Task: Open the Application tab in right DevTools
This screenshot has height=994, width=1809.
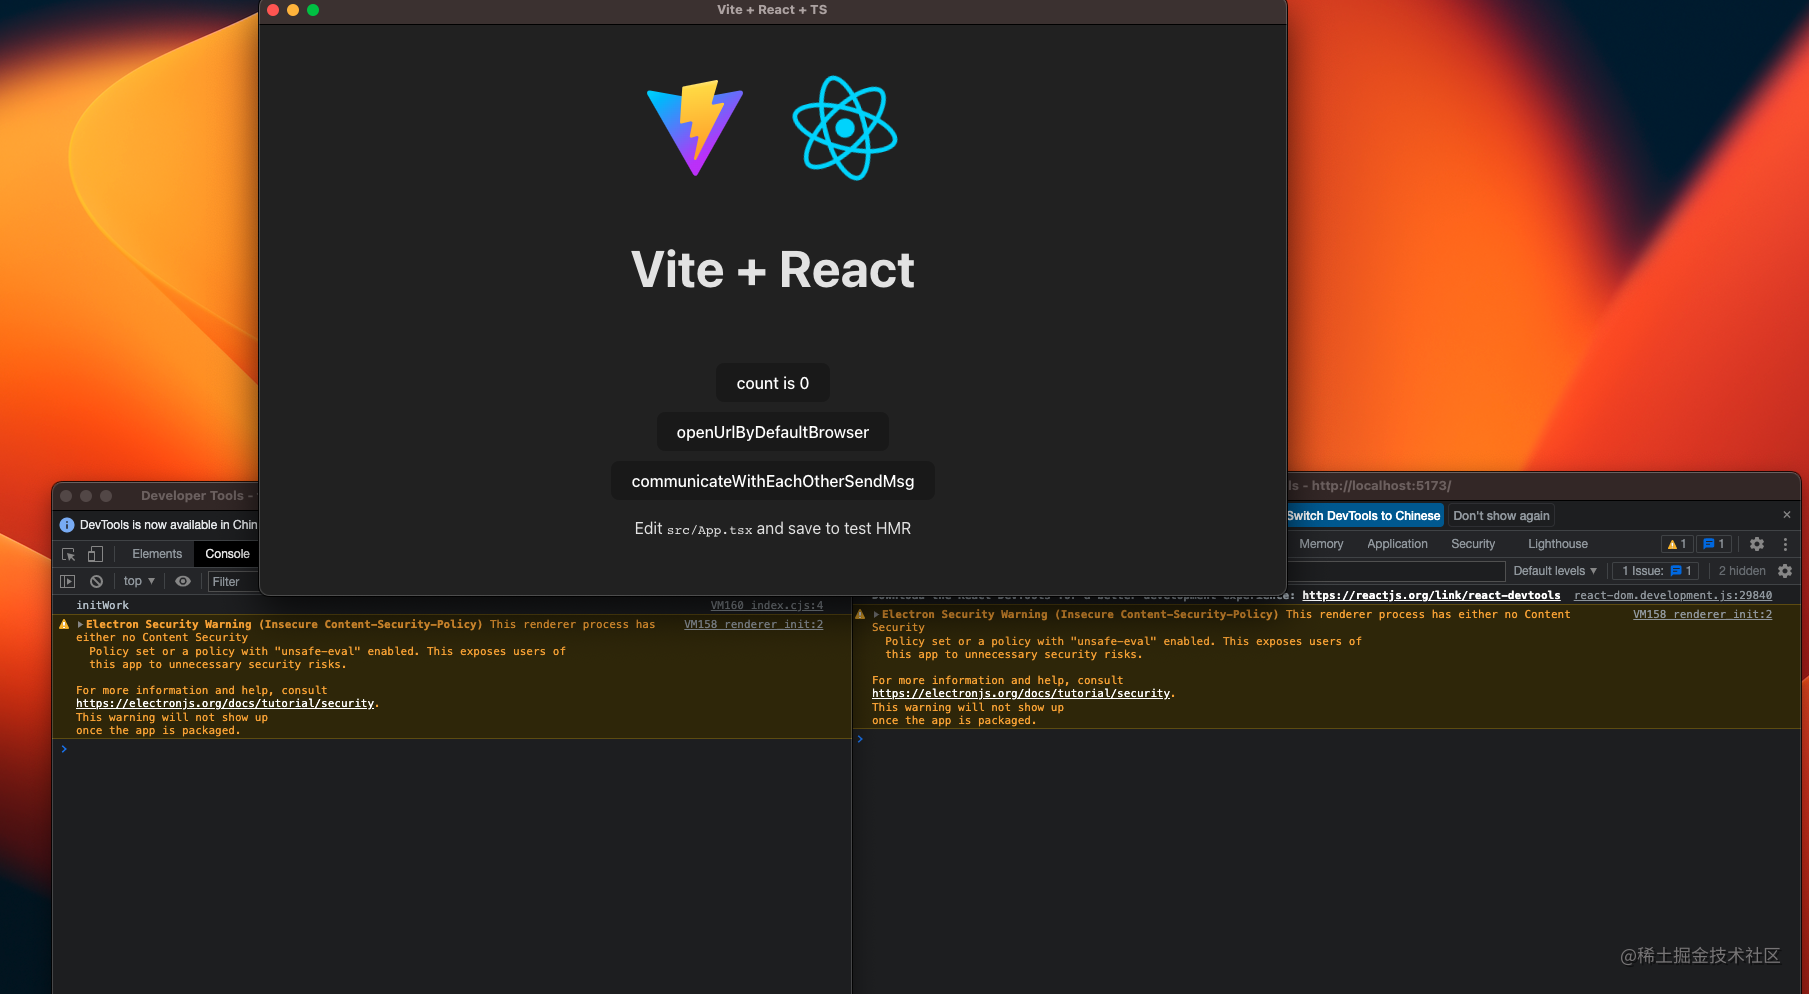Action: coord(1397,544)
